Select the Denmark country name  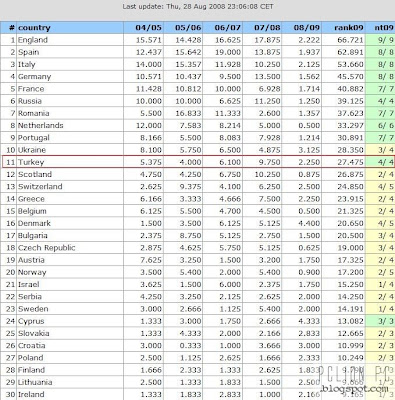(34, 223)
